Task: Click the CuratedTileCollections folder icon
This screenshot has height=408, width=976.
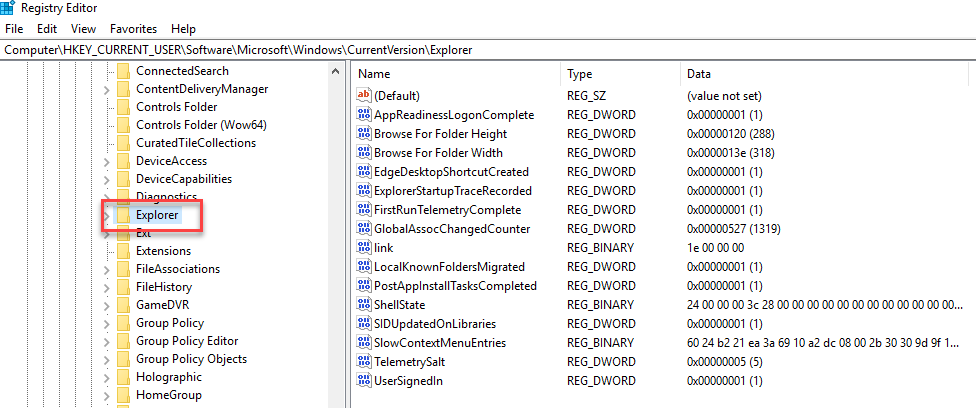Action: (x=123, y=143)
